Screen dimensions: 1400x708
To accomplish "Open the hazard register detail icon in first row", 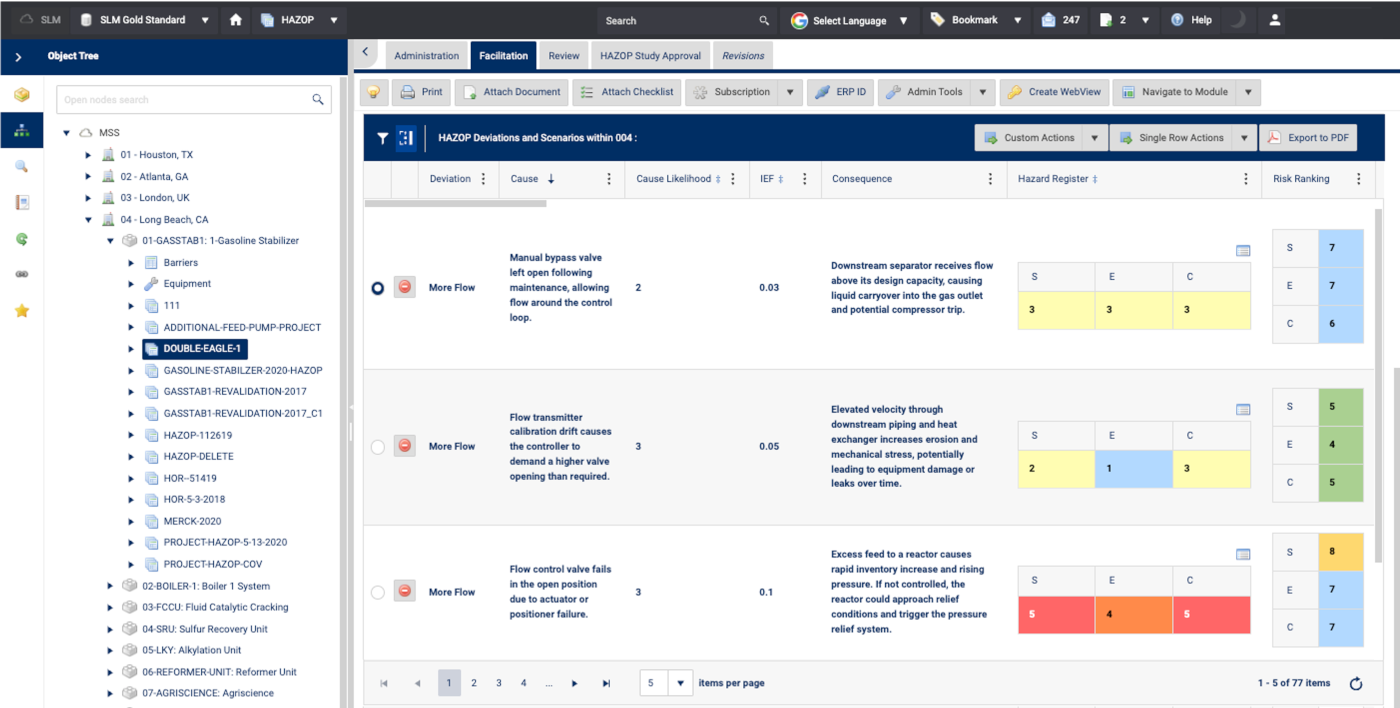I will point(1243,250).
